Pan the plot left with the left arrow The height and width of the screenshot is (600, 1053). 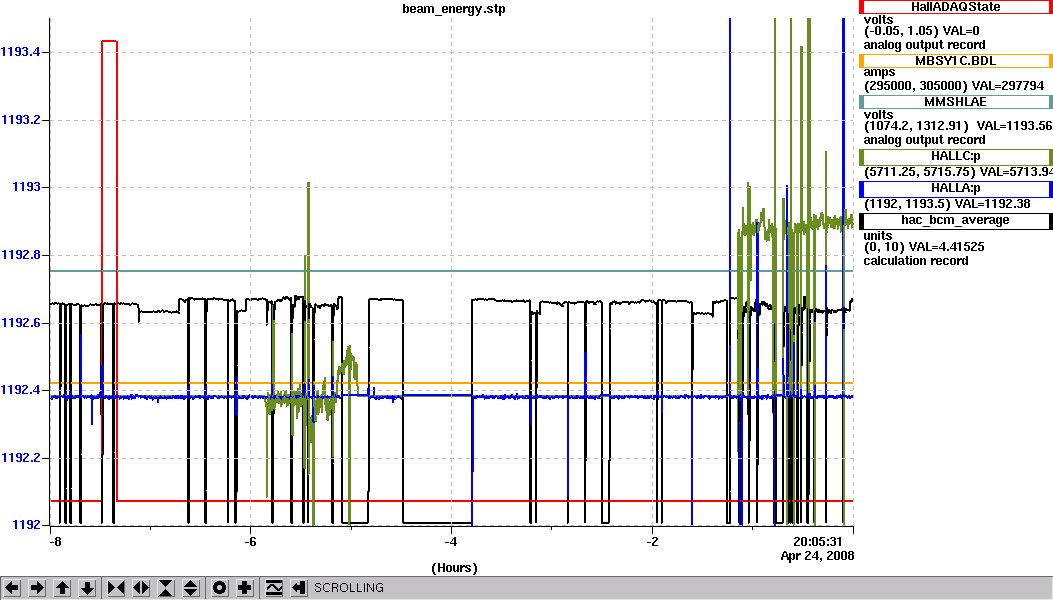click(x=12, y=588)
